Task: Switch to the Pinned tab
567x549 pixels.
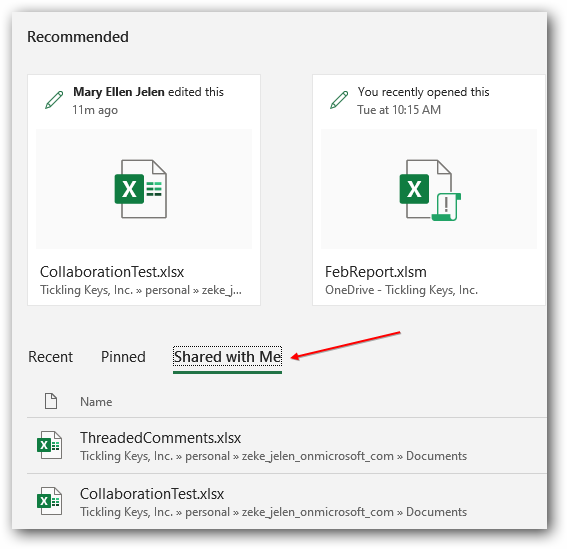Action: click(123, 357)
